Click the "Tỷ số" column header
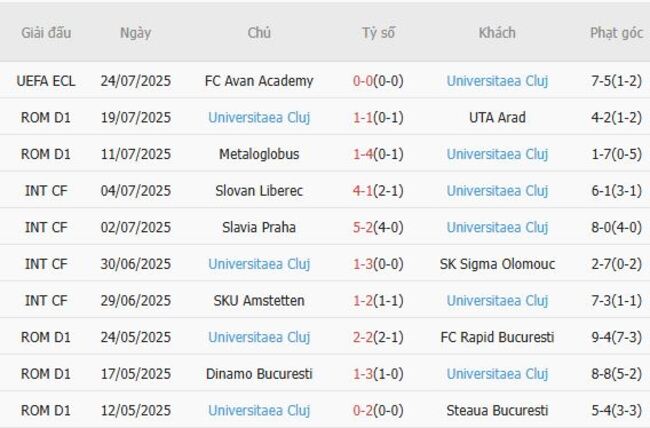The image size is (650, 428). [x=378, y=32]
